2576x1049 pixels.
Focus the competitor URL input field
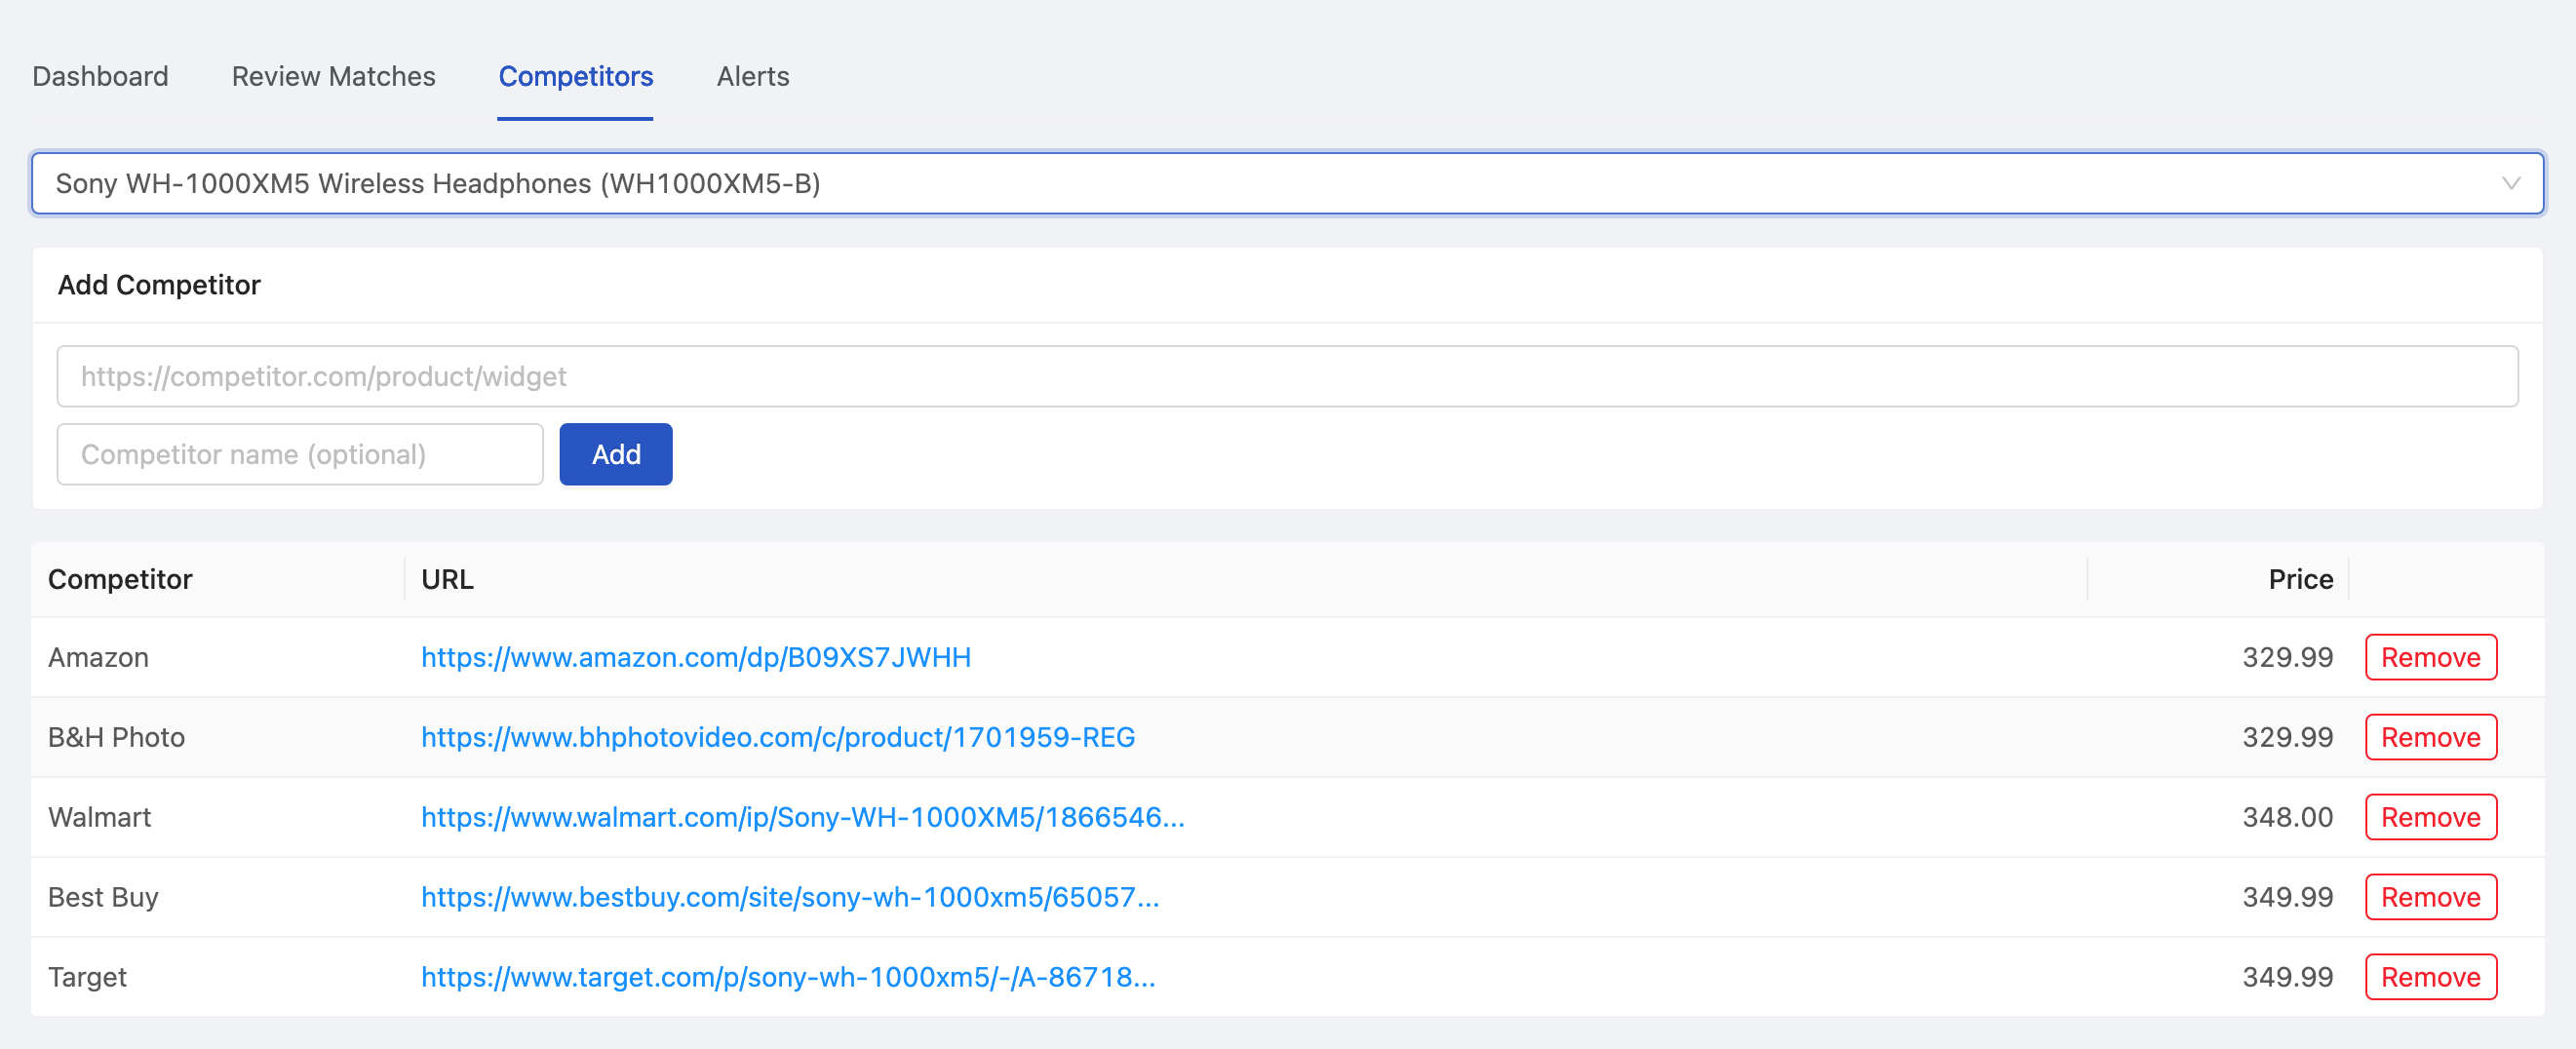[1287, 376]
